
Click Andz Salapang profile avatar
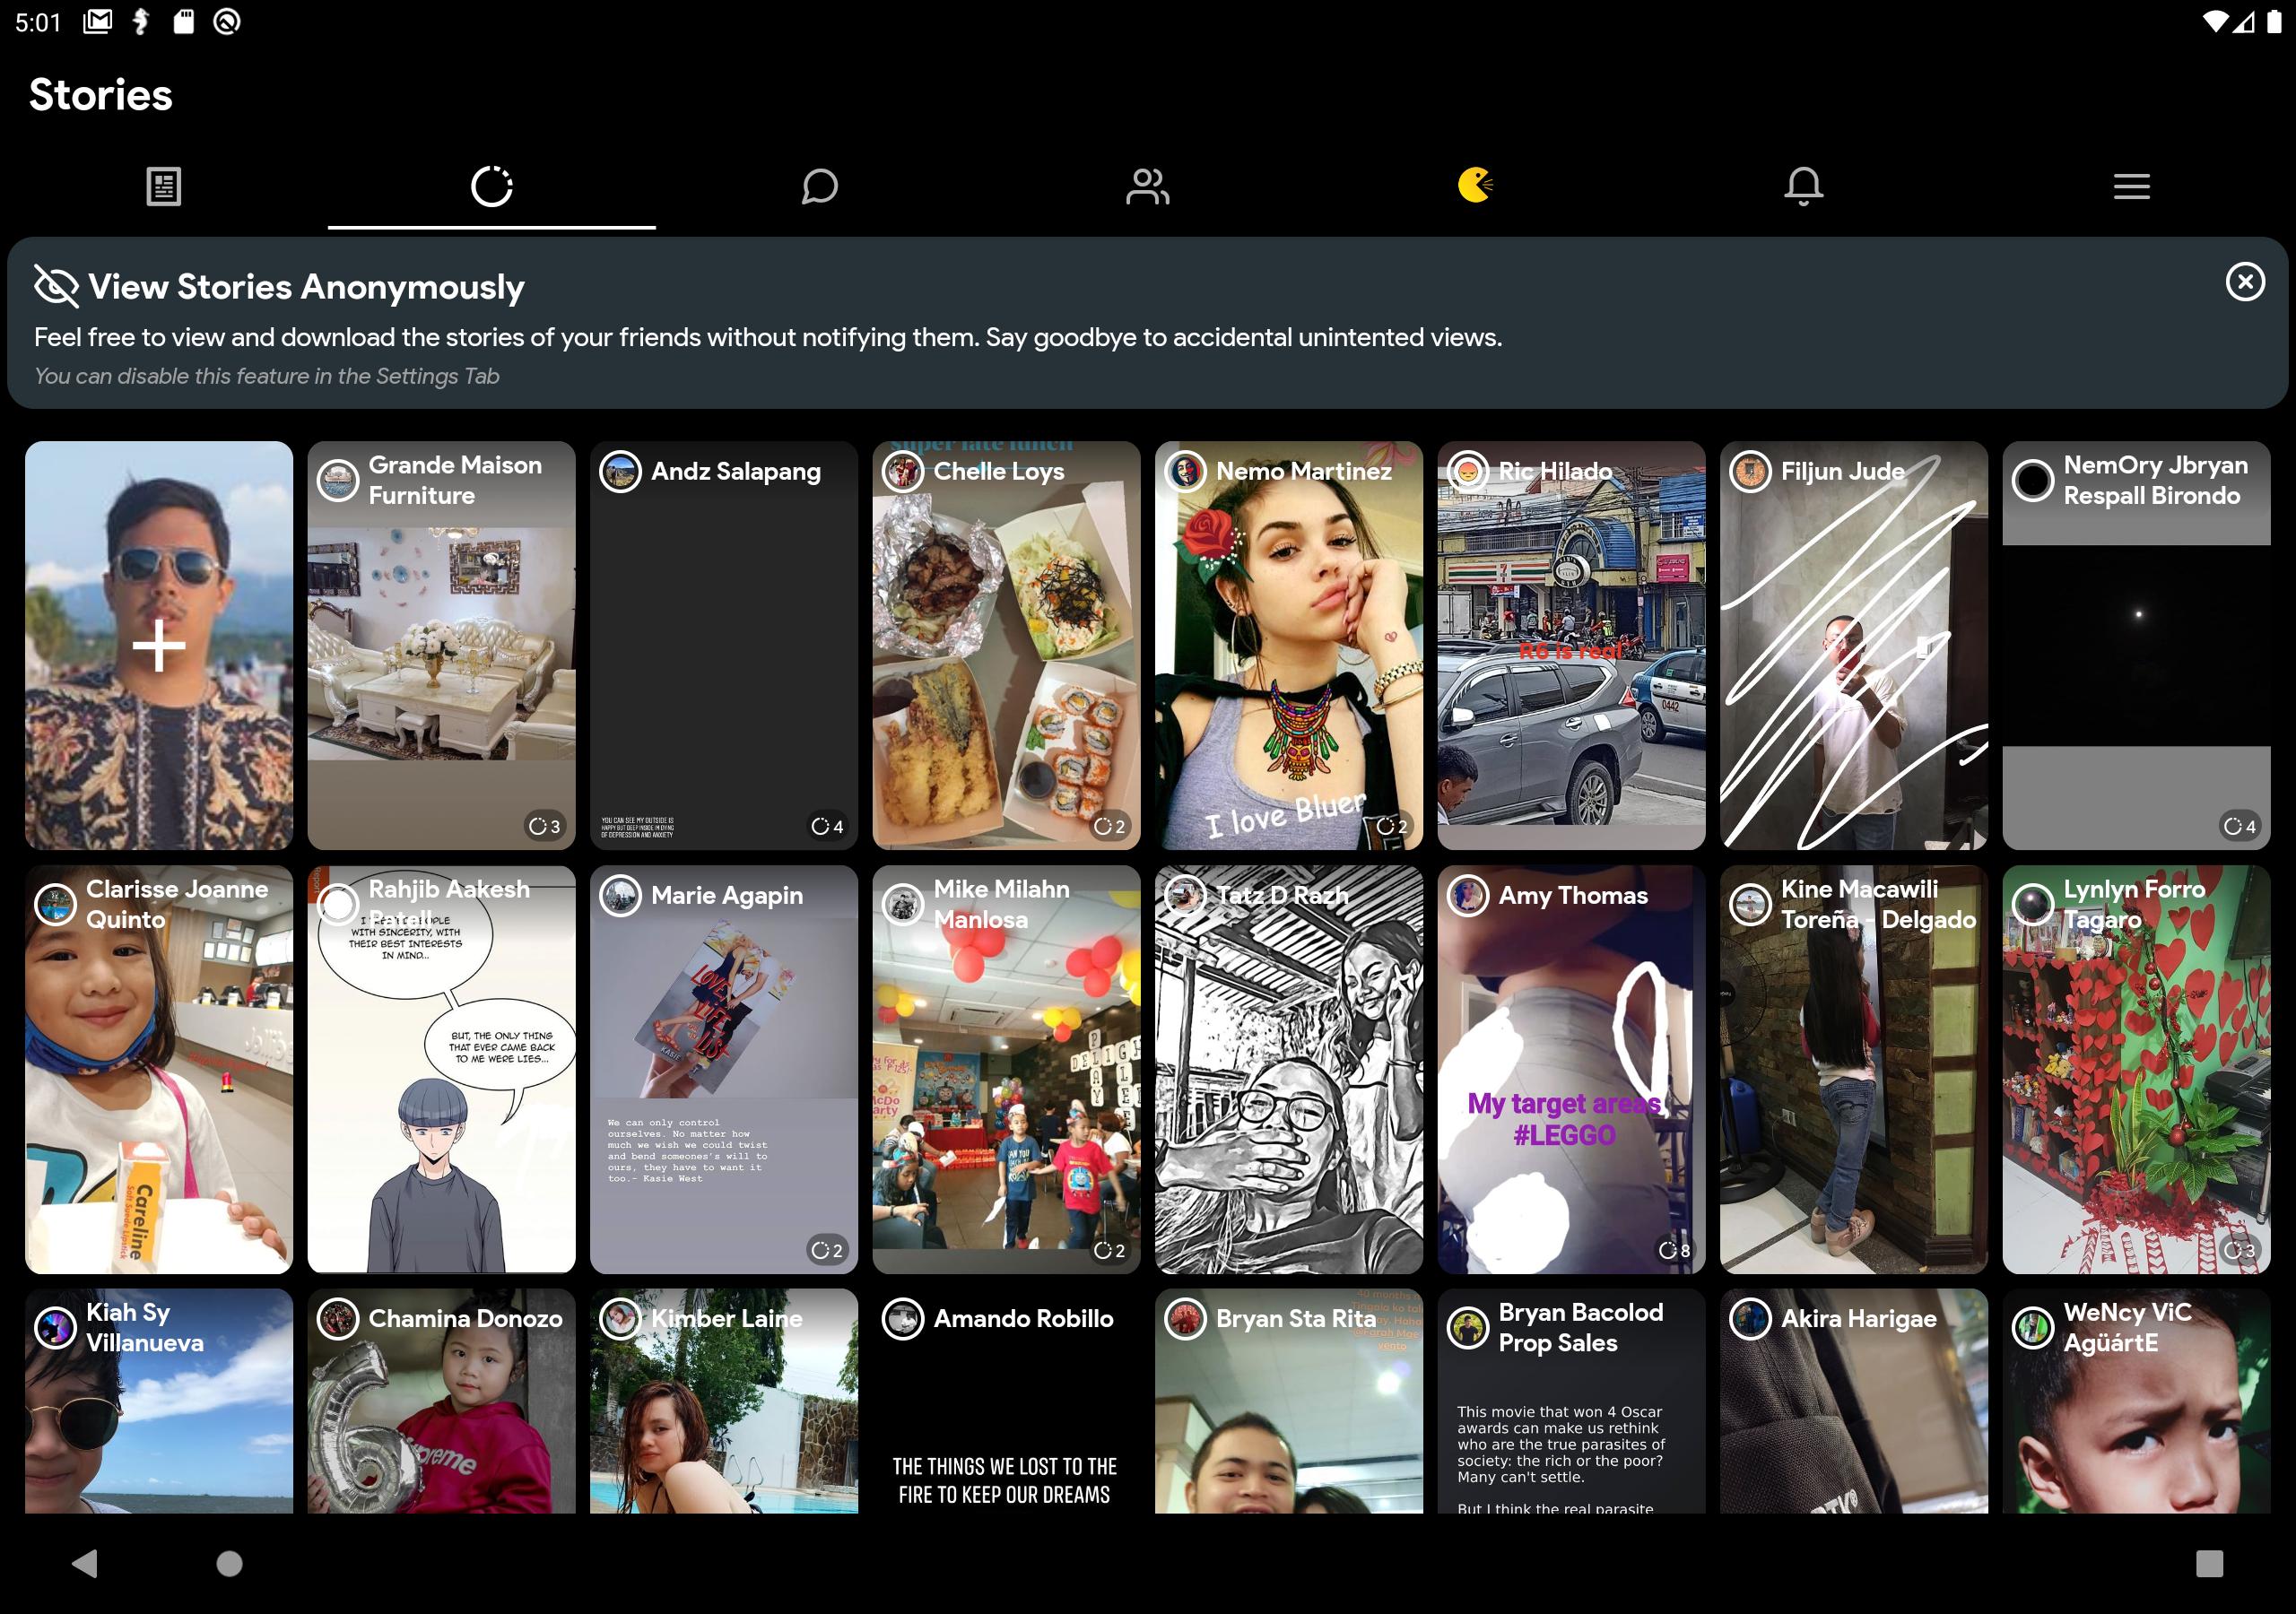click(620, 471)
